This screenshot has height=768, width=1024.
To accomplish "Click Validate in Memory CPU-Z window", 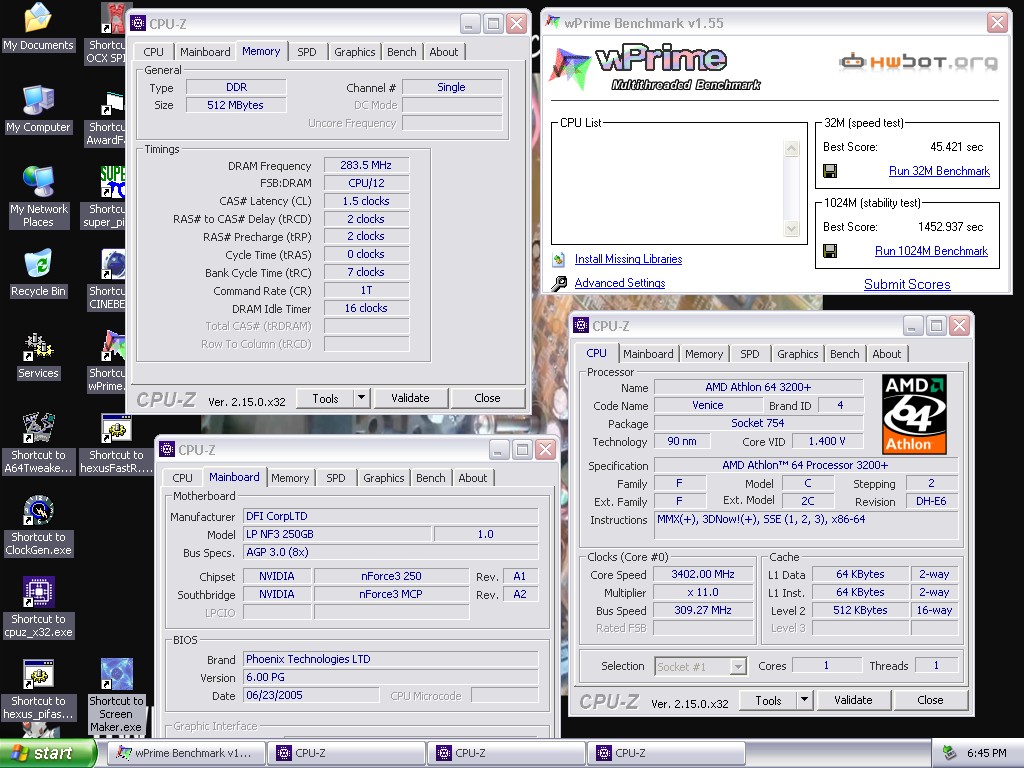I will pos(410,398).
